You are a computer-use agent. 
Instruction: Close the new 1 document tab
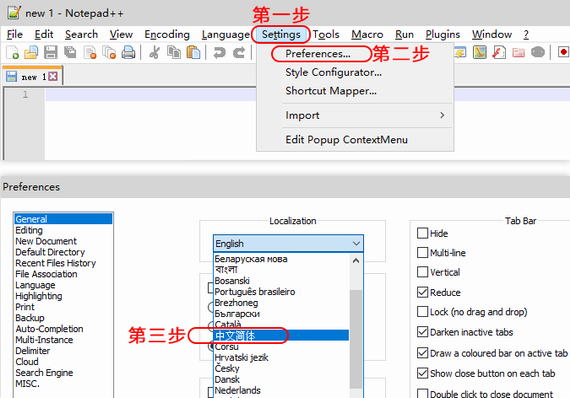(53, 76)
